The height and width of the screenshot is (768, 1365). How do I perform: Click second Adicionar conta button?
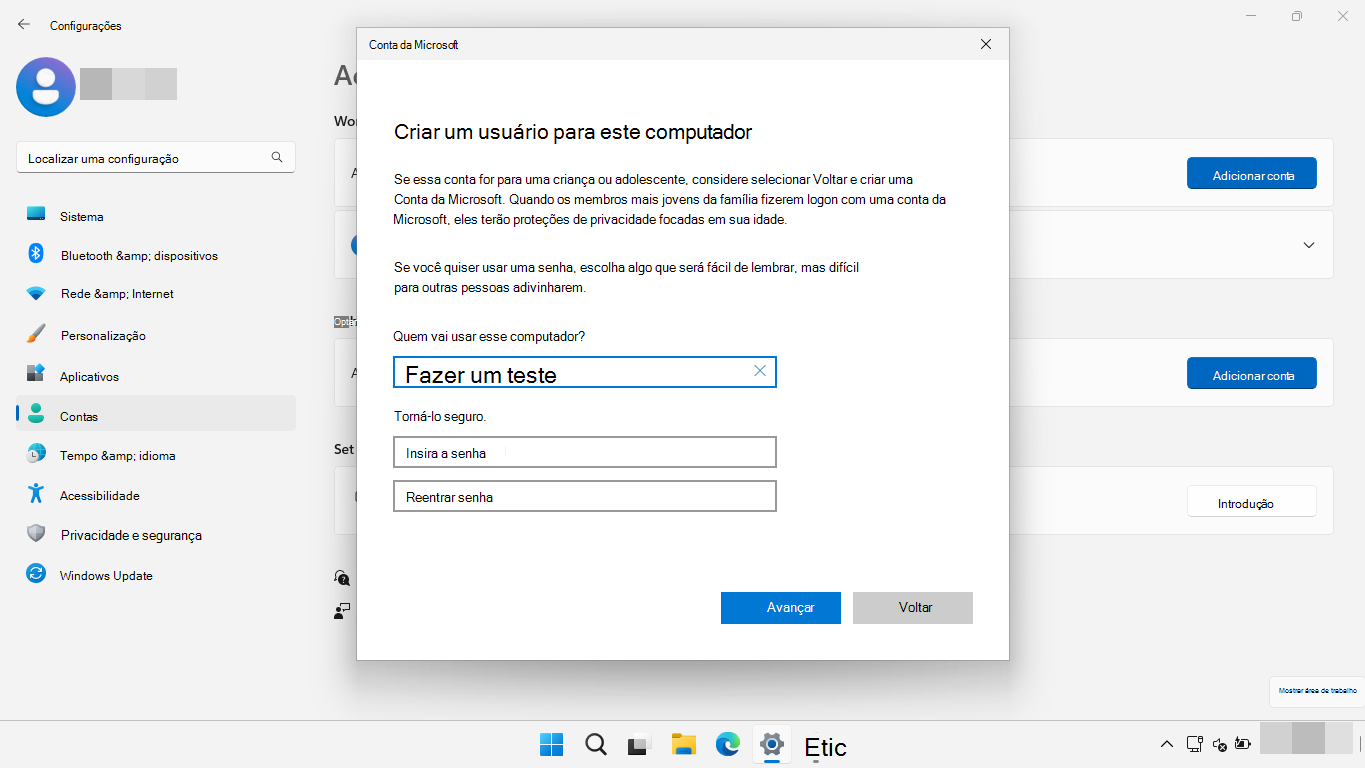[1252, 374]
